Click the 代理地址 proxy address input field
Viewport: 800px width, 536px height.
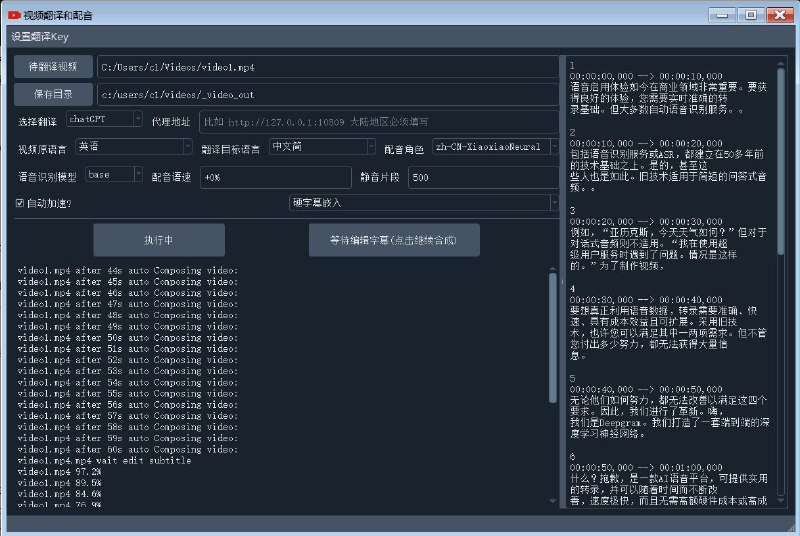(379, 122)
